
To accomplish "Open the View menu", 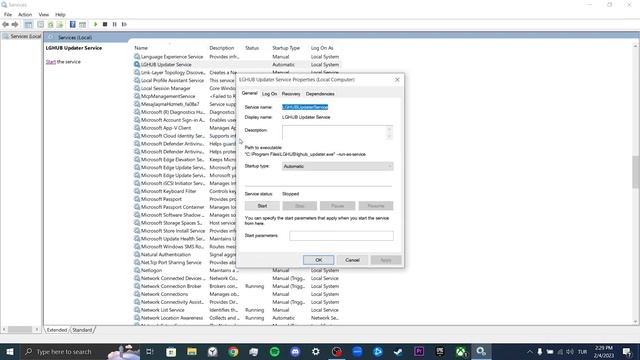I will tap(44, 15).
